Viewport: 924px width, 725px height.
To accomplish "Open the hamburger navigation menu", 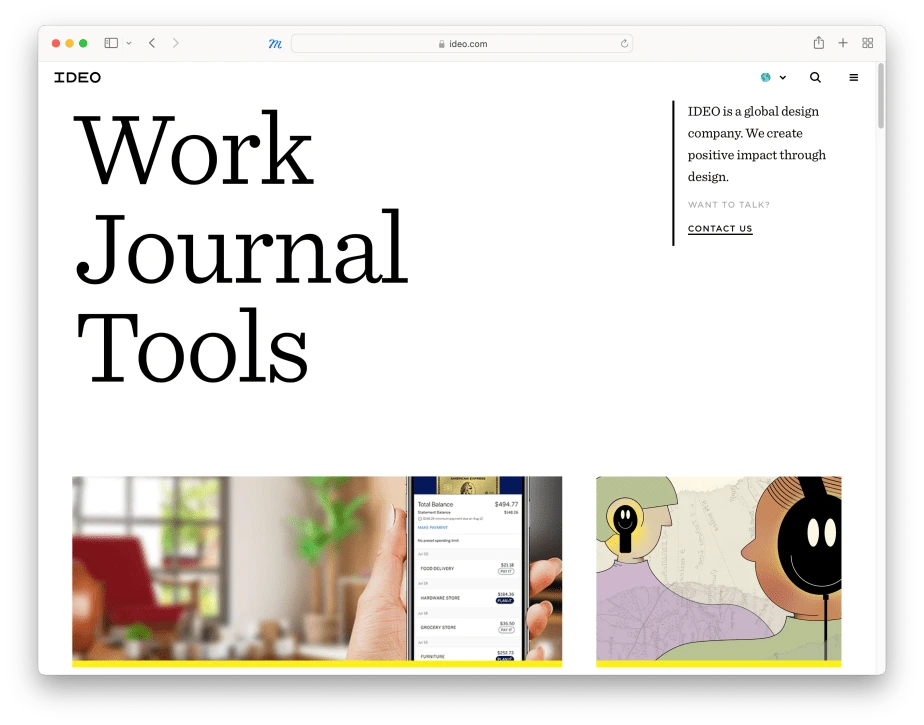I will [x=853, y=77].
